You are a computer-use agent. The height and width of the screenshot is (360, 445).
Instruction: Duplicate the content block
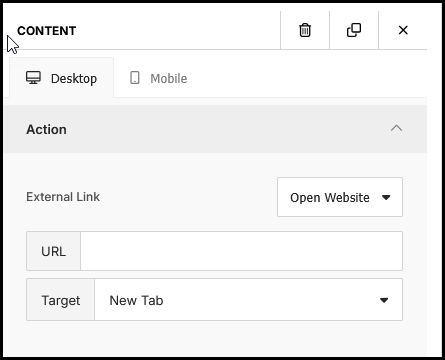(354, 30)
